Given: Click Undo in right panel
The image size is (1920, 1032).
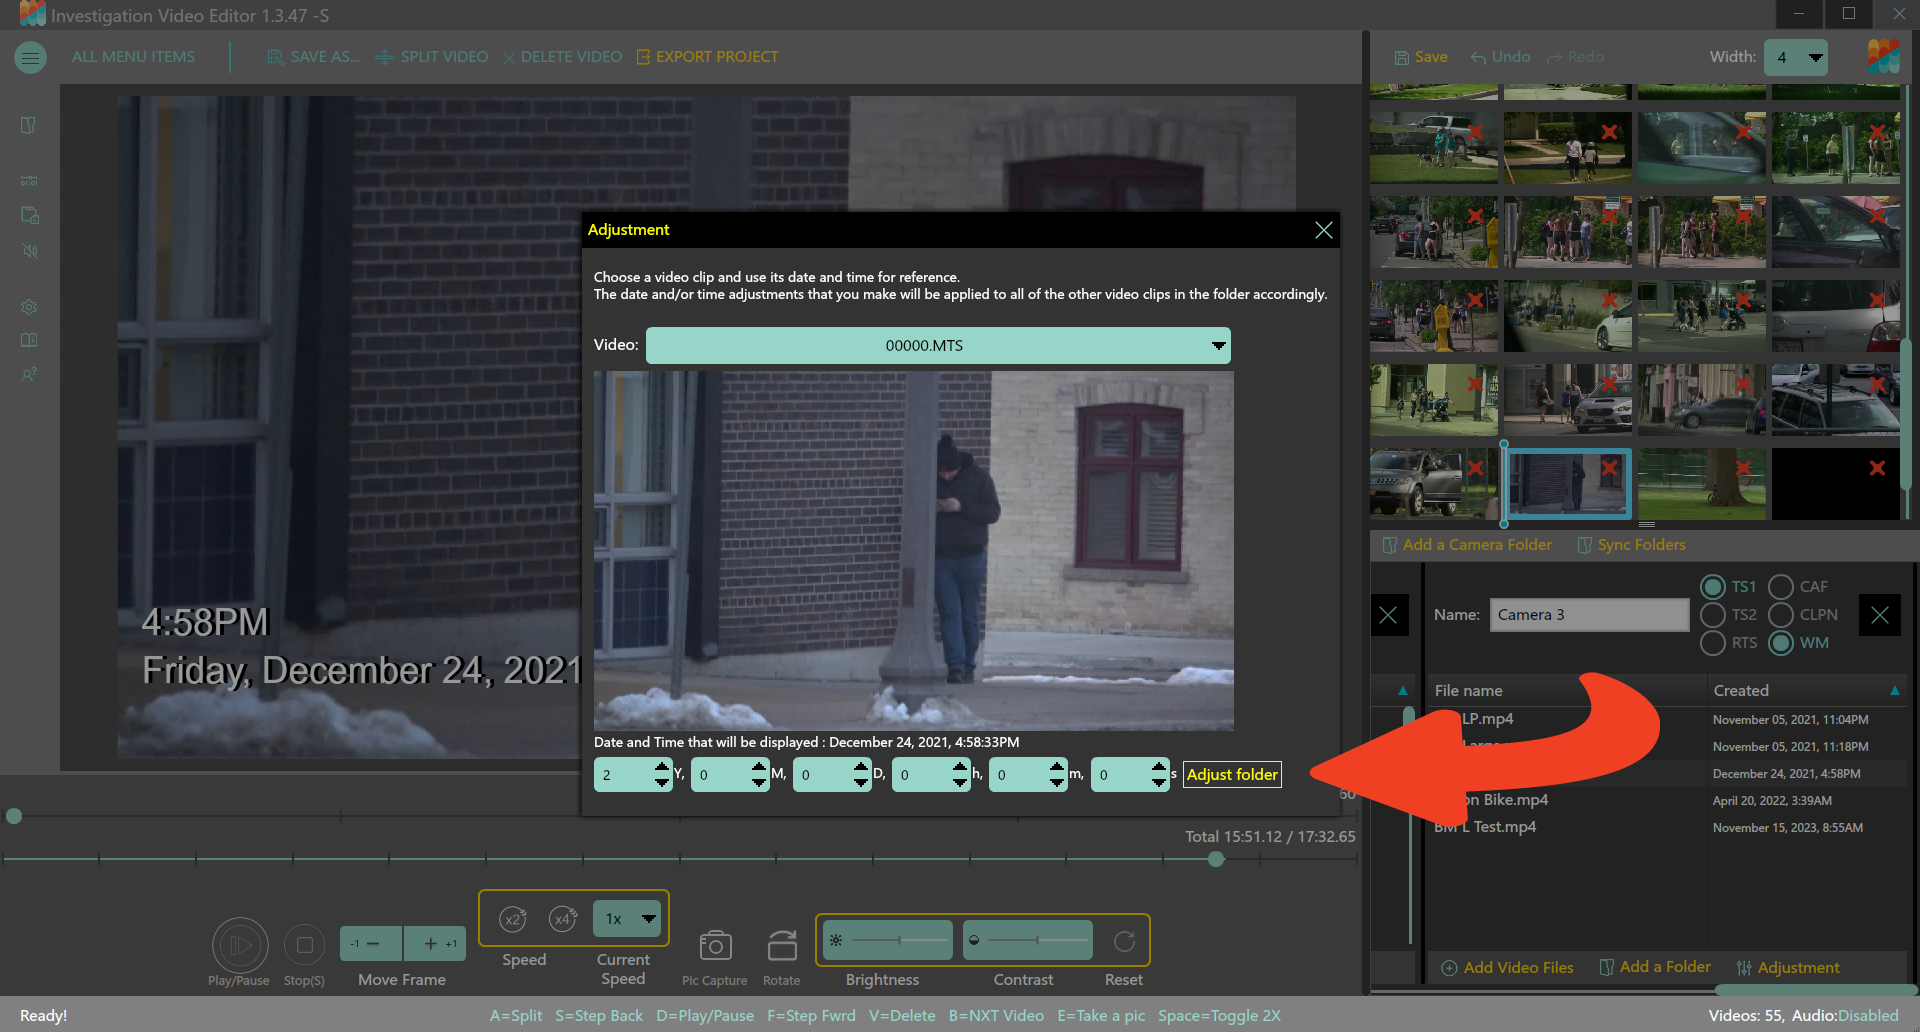Looking at the screenshot, I should [1500, 57].
